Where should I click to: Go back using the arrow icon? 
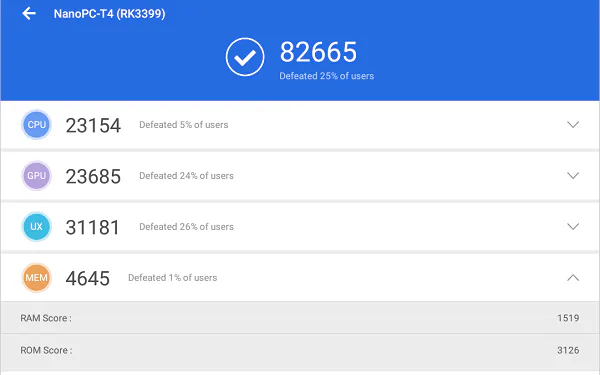click(x=29, y=14)
